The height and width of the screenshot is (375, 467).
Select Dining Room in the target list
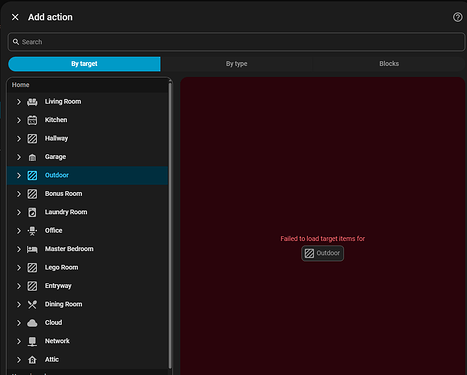(63, 304)
